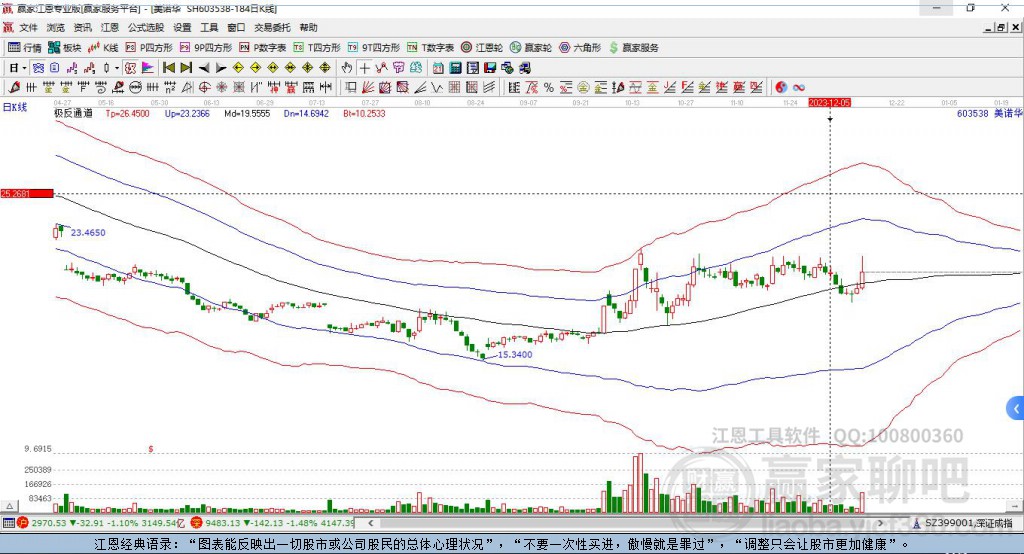Viewport: 1024px width, 554px height.
Task: Open the 资讯 menu
Action: click(x=82, y=27)
